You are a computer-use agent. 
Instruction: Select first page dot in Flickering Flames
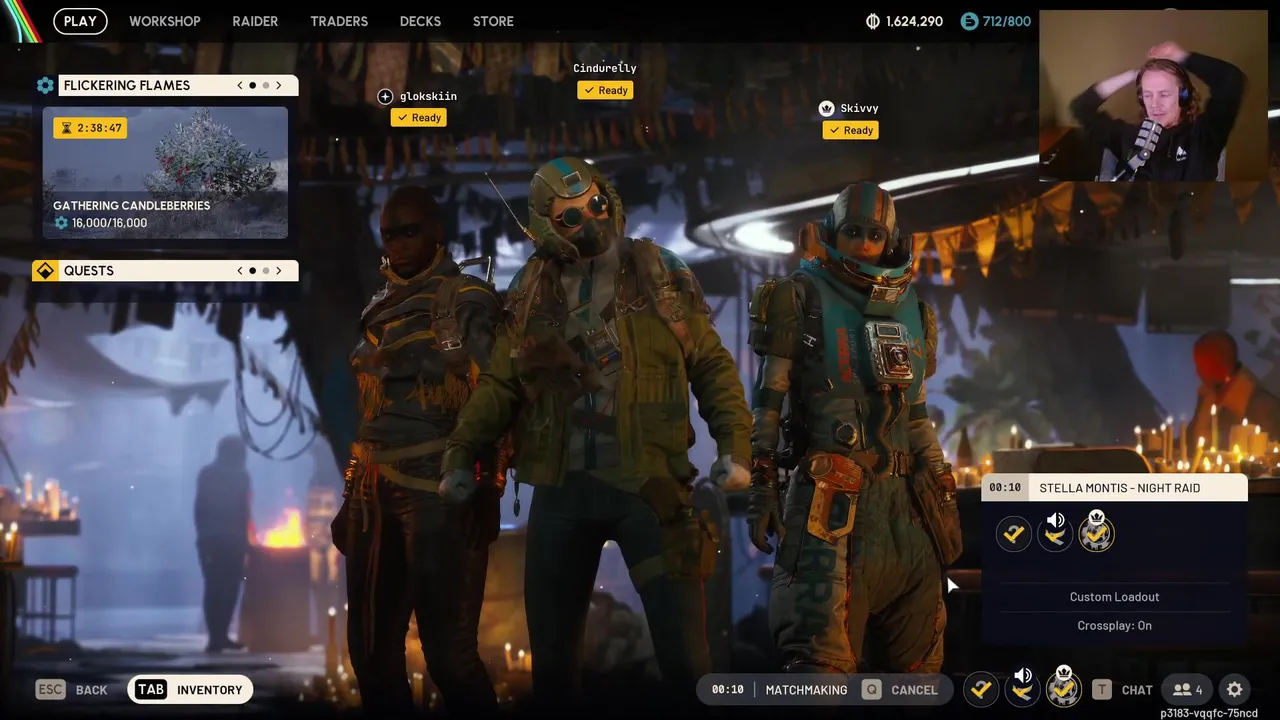253,85
